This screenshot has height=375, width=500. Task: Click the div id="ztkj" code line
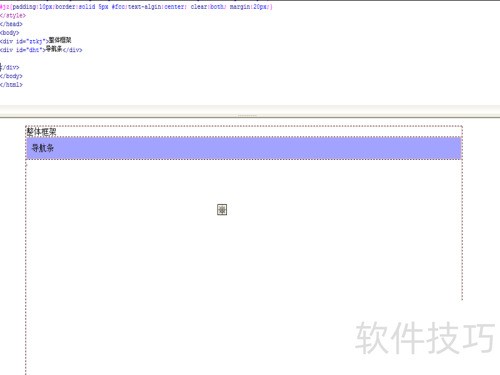36,41
